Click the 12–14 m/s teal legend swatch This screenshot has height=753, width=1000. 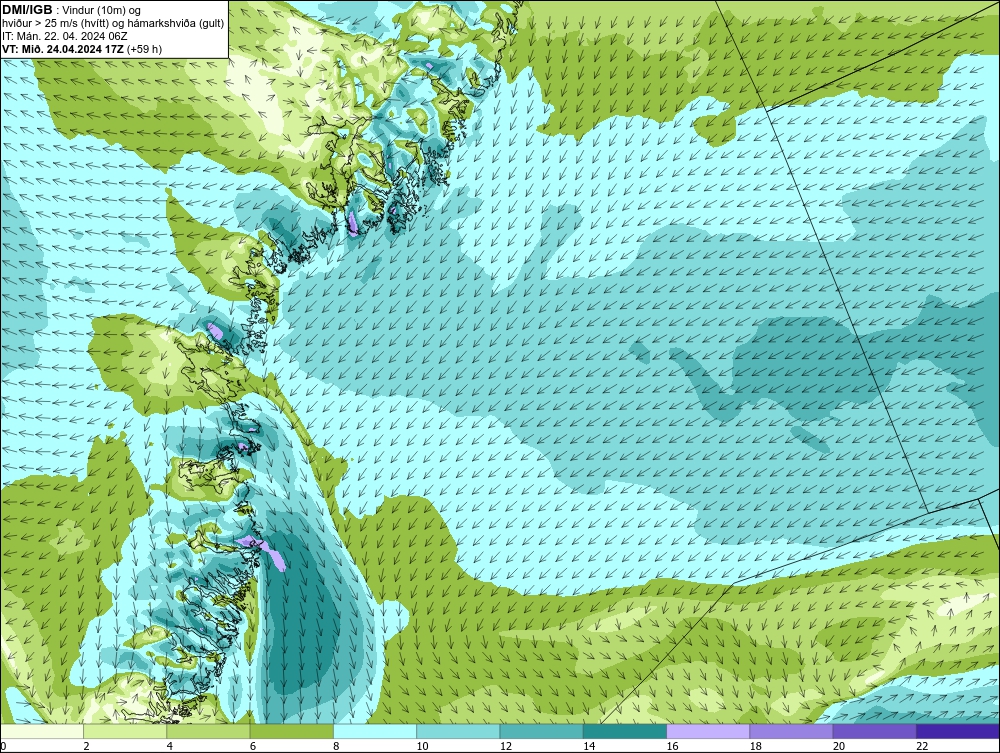point(541,731)
